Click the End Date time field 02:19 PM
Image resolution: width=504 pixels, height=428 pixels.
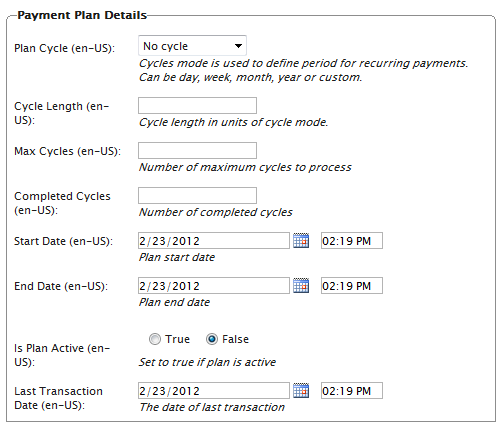click(352, 286)
